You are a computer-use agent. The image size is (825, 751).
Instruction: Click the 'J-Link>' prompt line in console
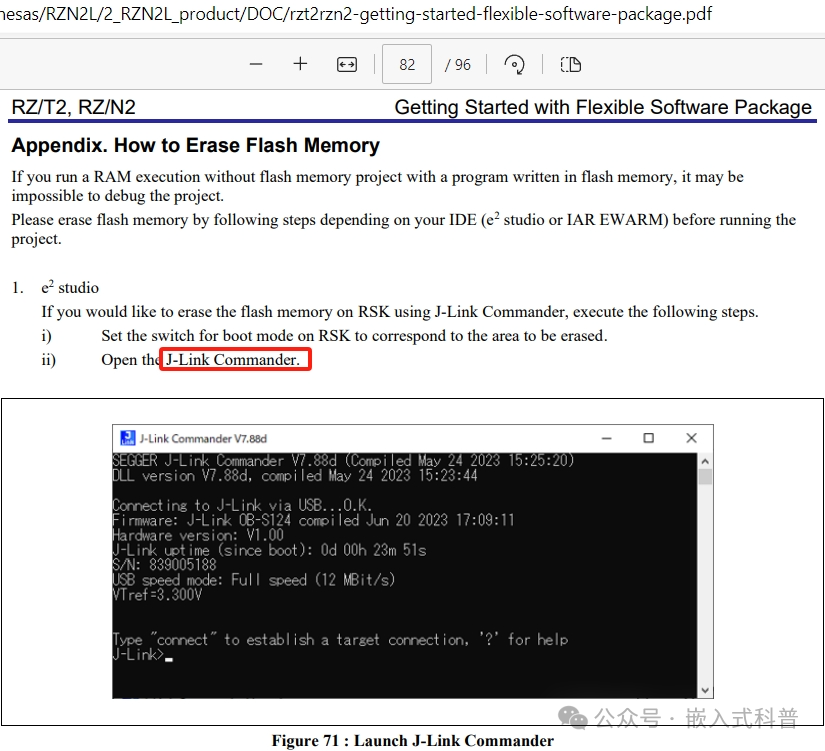tap(142, 655)
